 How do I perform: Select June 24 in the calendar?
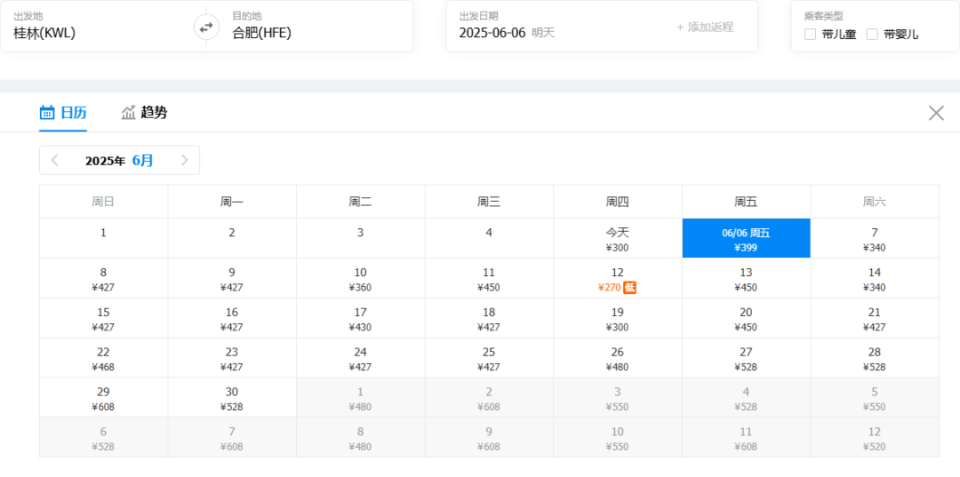pyautogui.click(x=361, y=358)
